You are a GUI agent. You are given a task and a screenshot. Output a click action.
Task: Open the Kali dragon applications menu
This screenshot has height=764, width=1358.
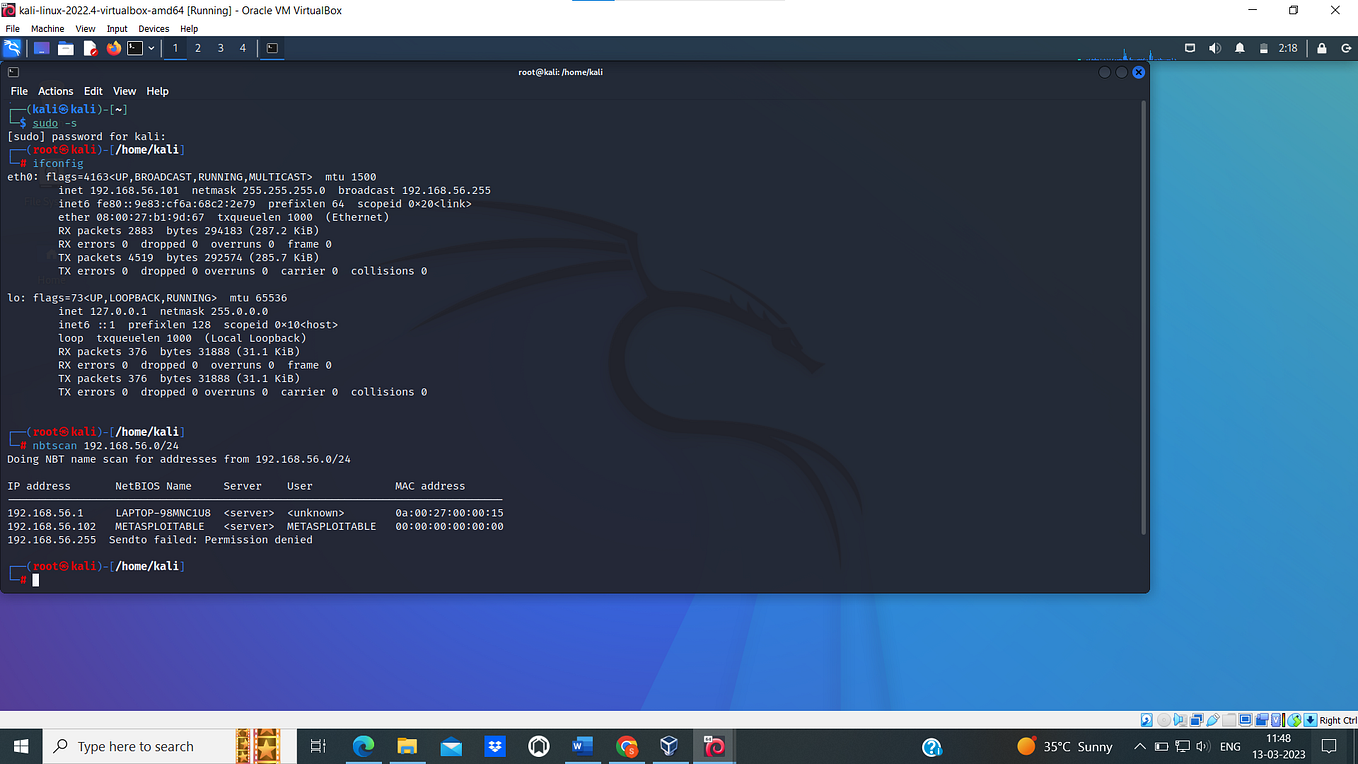pos(12,48)
